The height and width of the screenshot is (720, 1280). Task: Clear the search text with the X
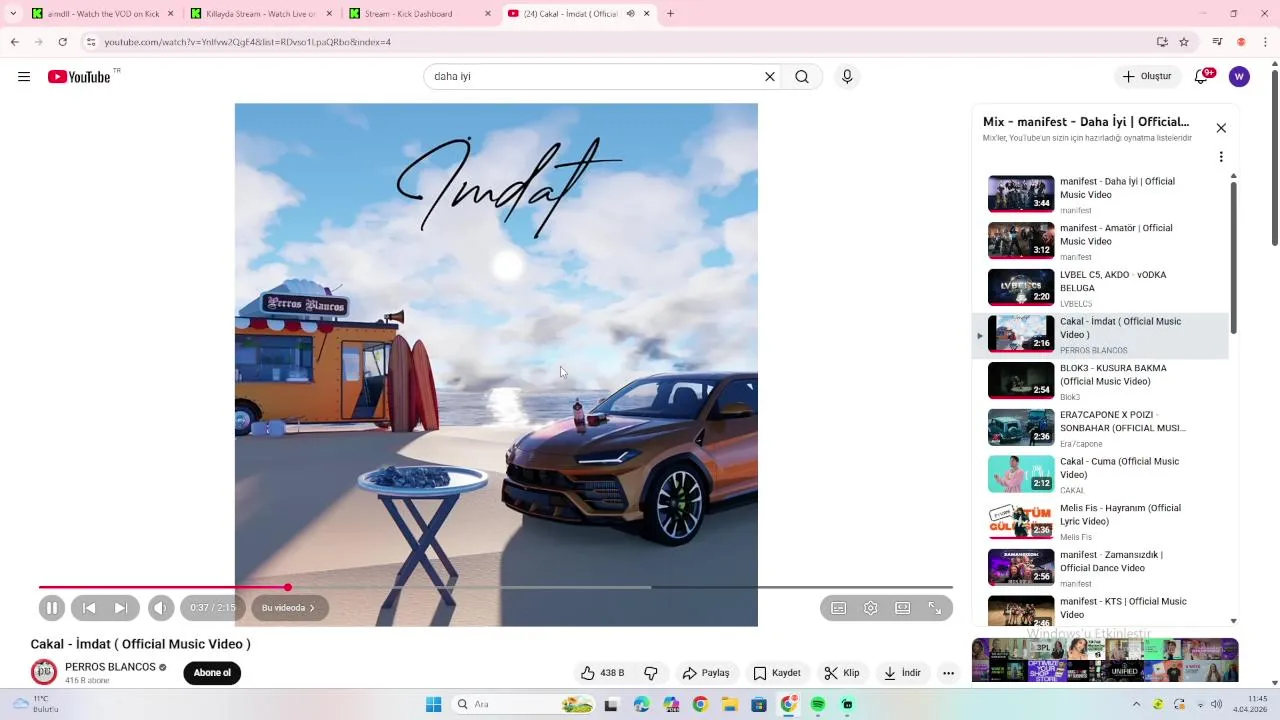[x=770, y=77]
